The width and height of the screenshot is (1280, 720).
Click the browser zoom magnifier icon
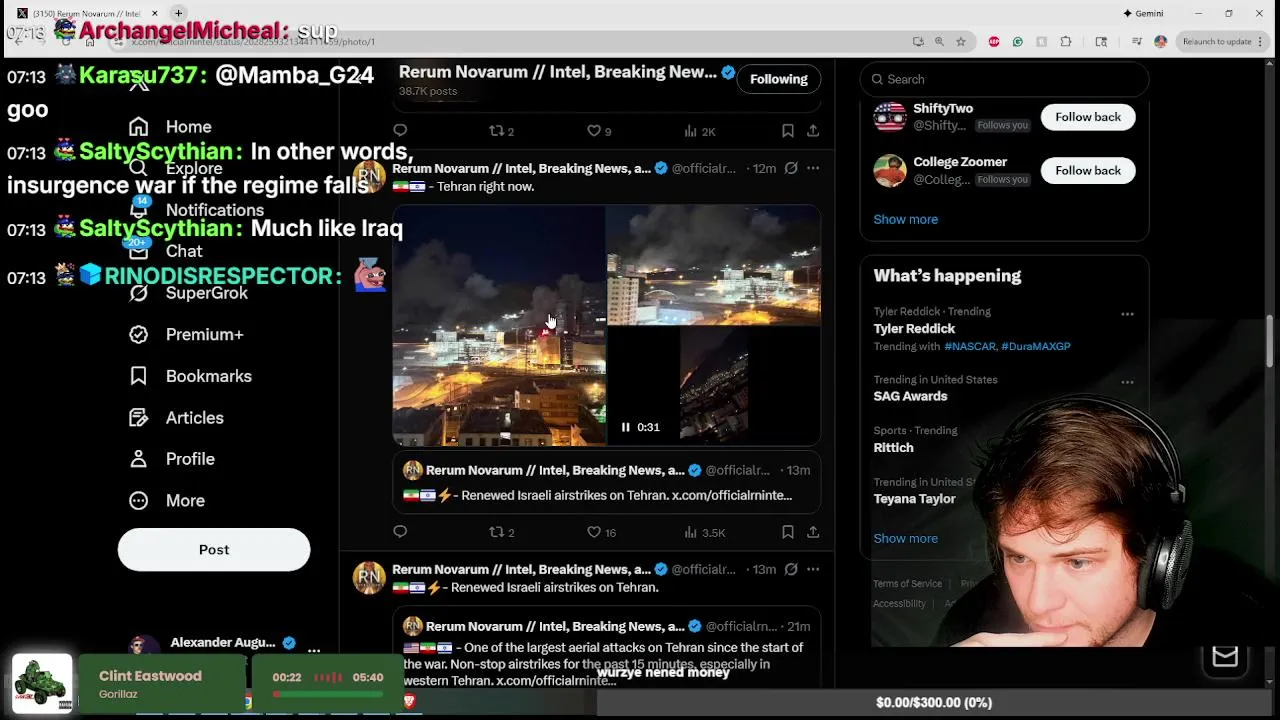[x=939, y=41]
